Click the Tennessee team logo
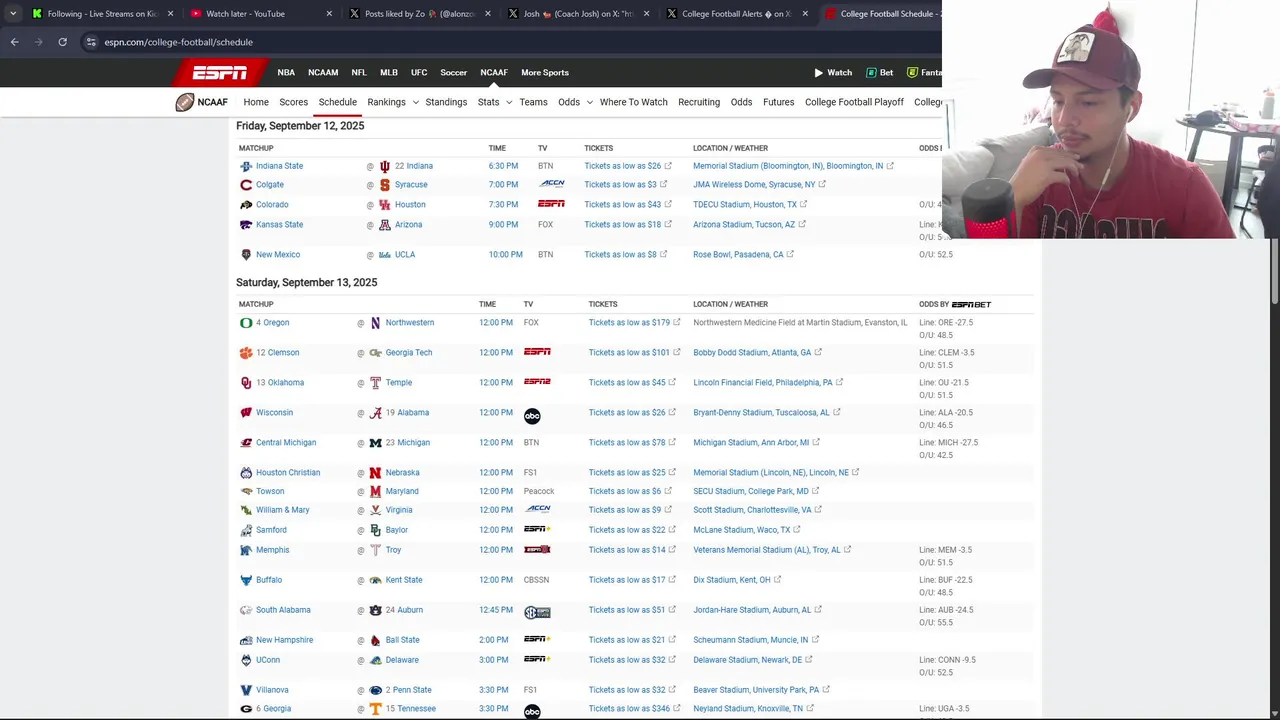The image size is (1280, 720). point(375,709)
